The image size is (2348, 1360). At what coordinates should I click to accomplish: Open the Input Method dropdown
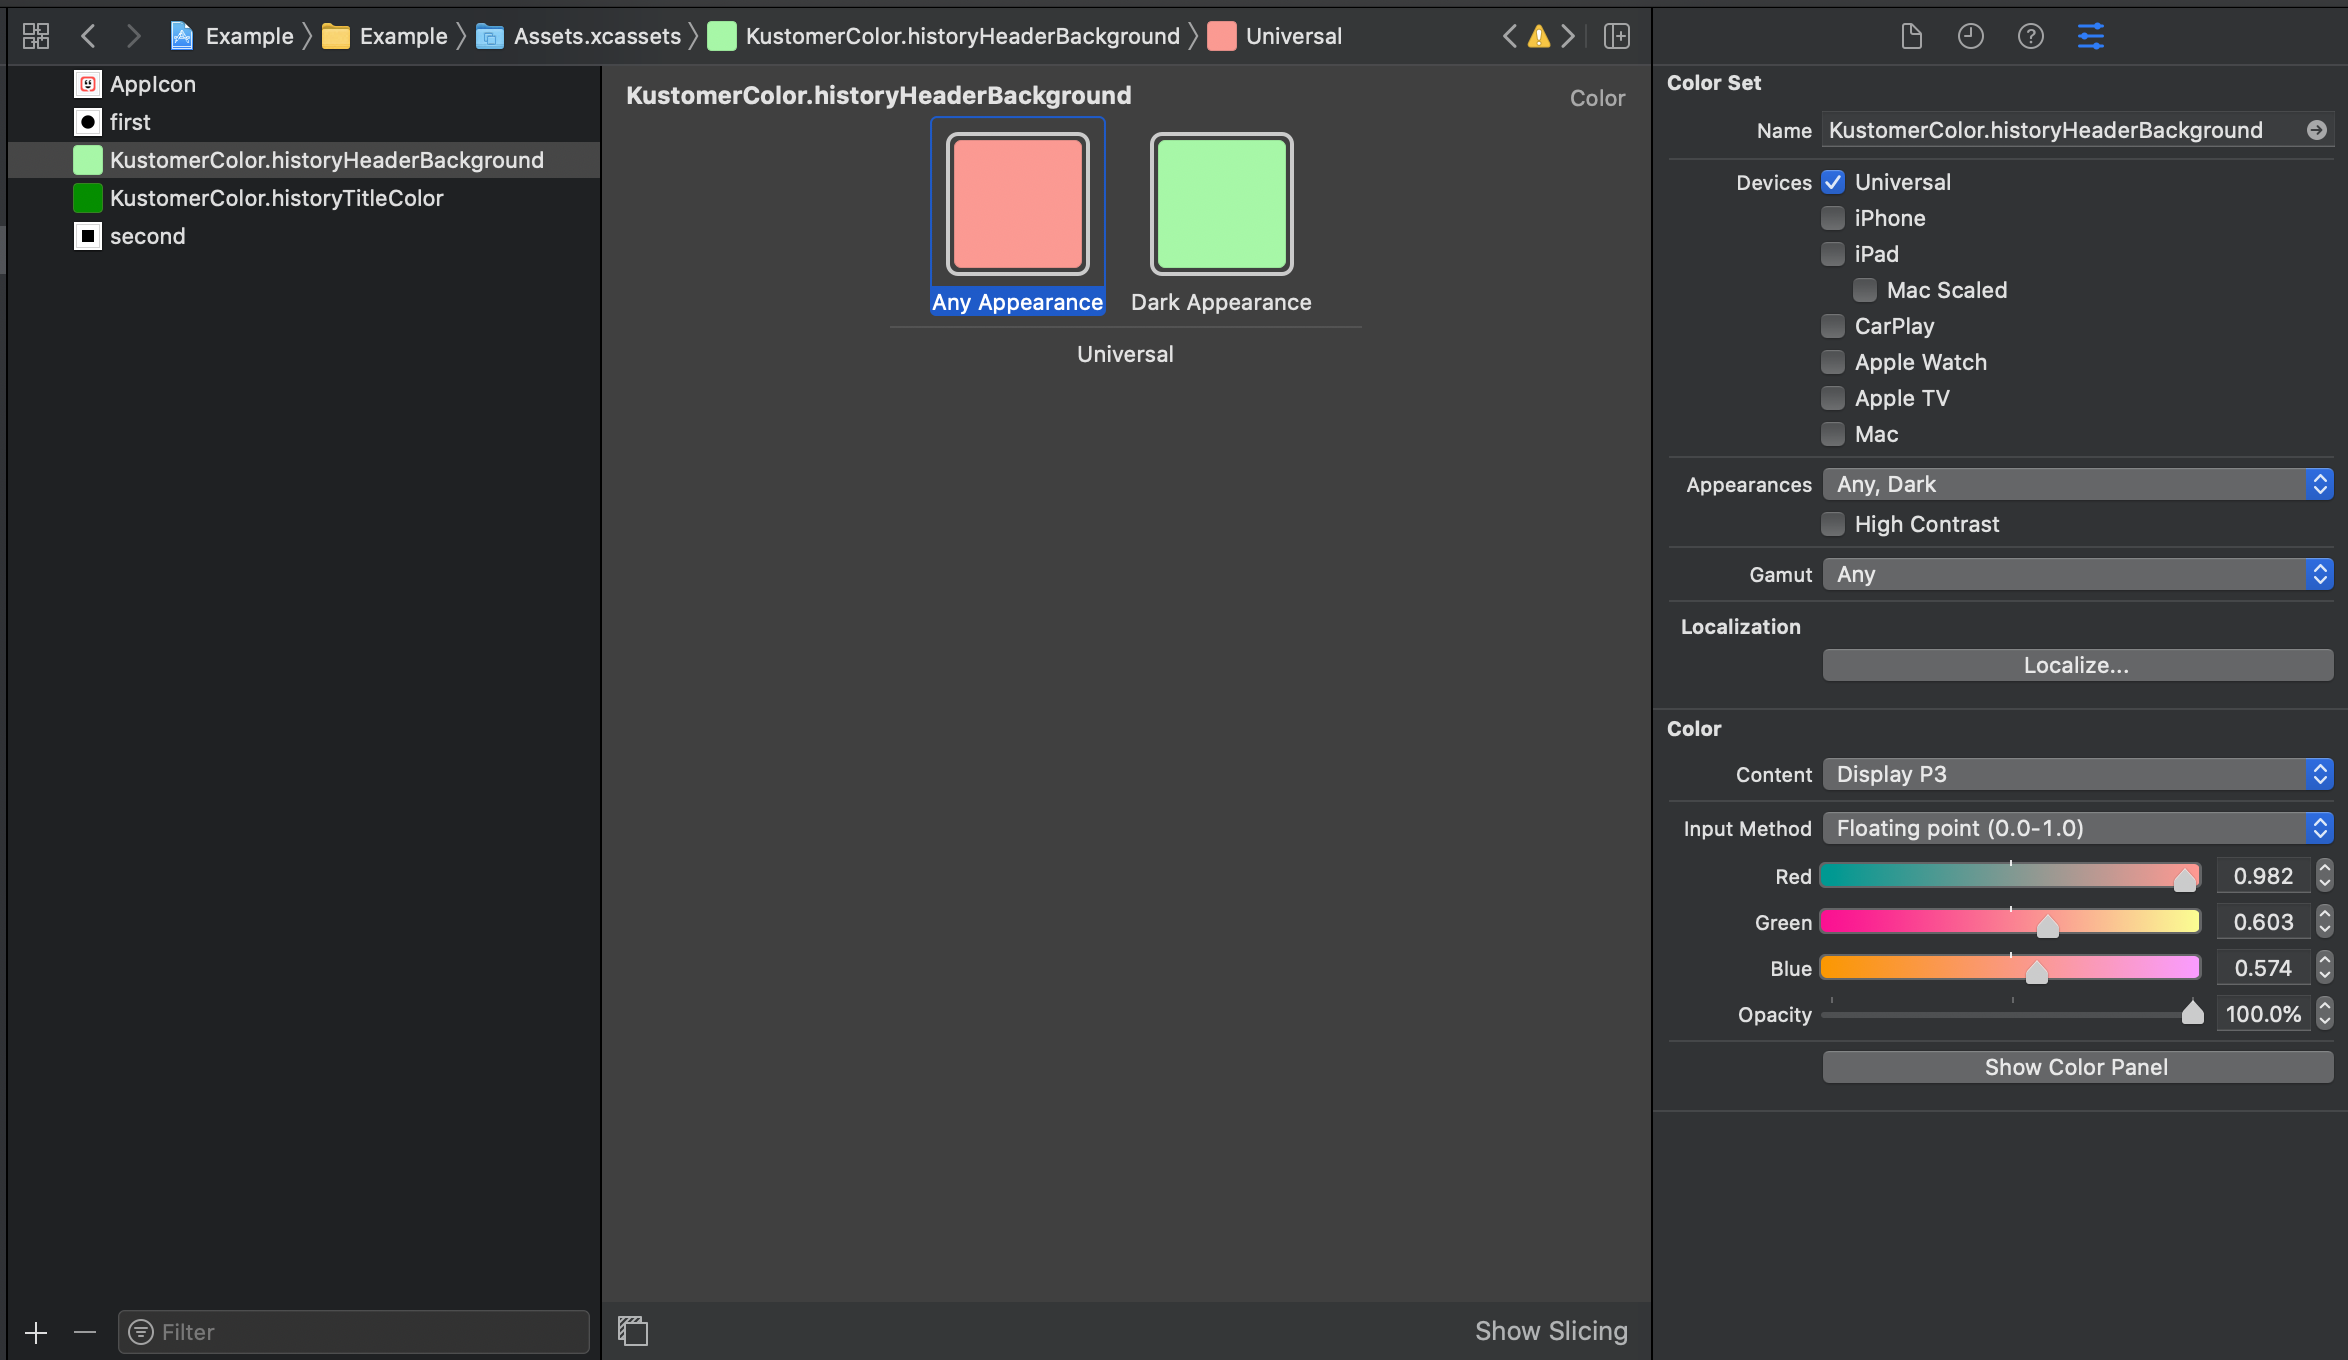pos(2076,828)
